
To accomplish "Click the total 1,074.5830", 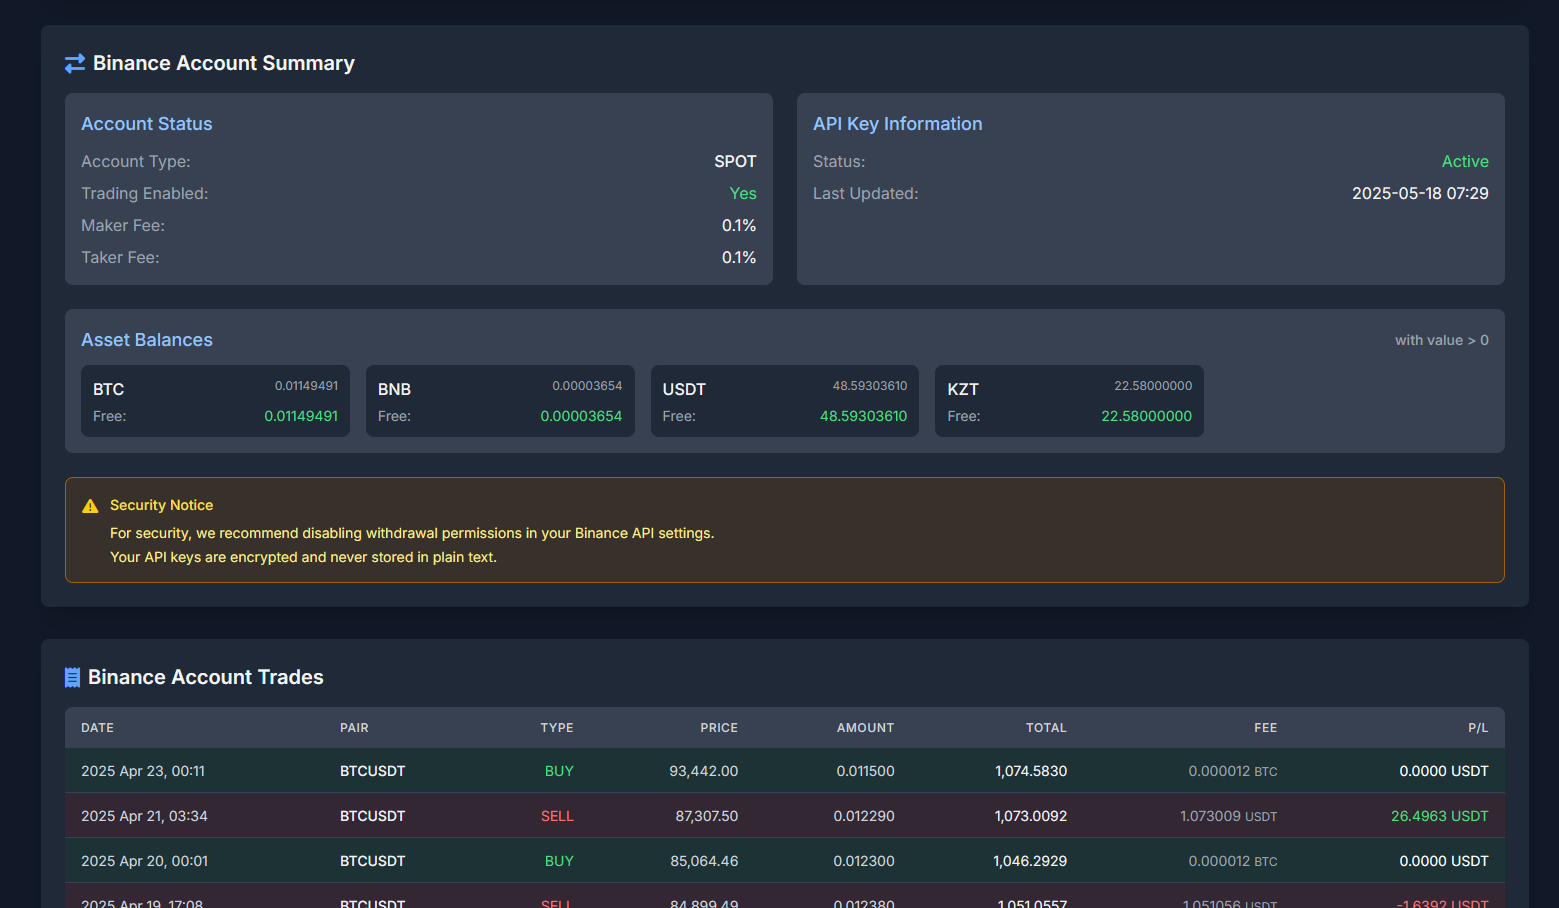I will coord(1031,771).
